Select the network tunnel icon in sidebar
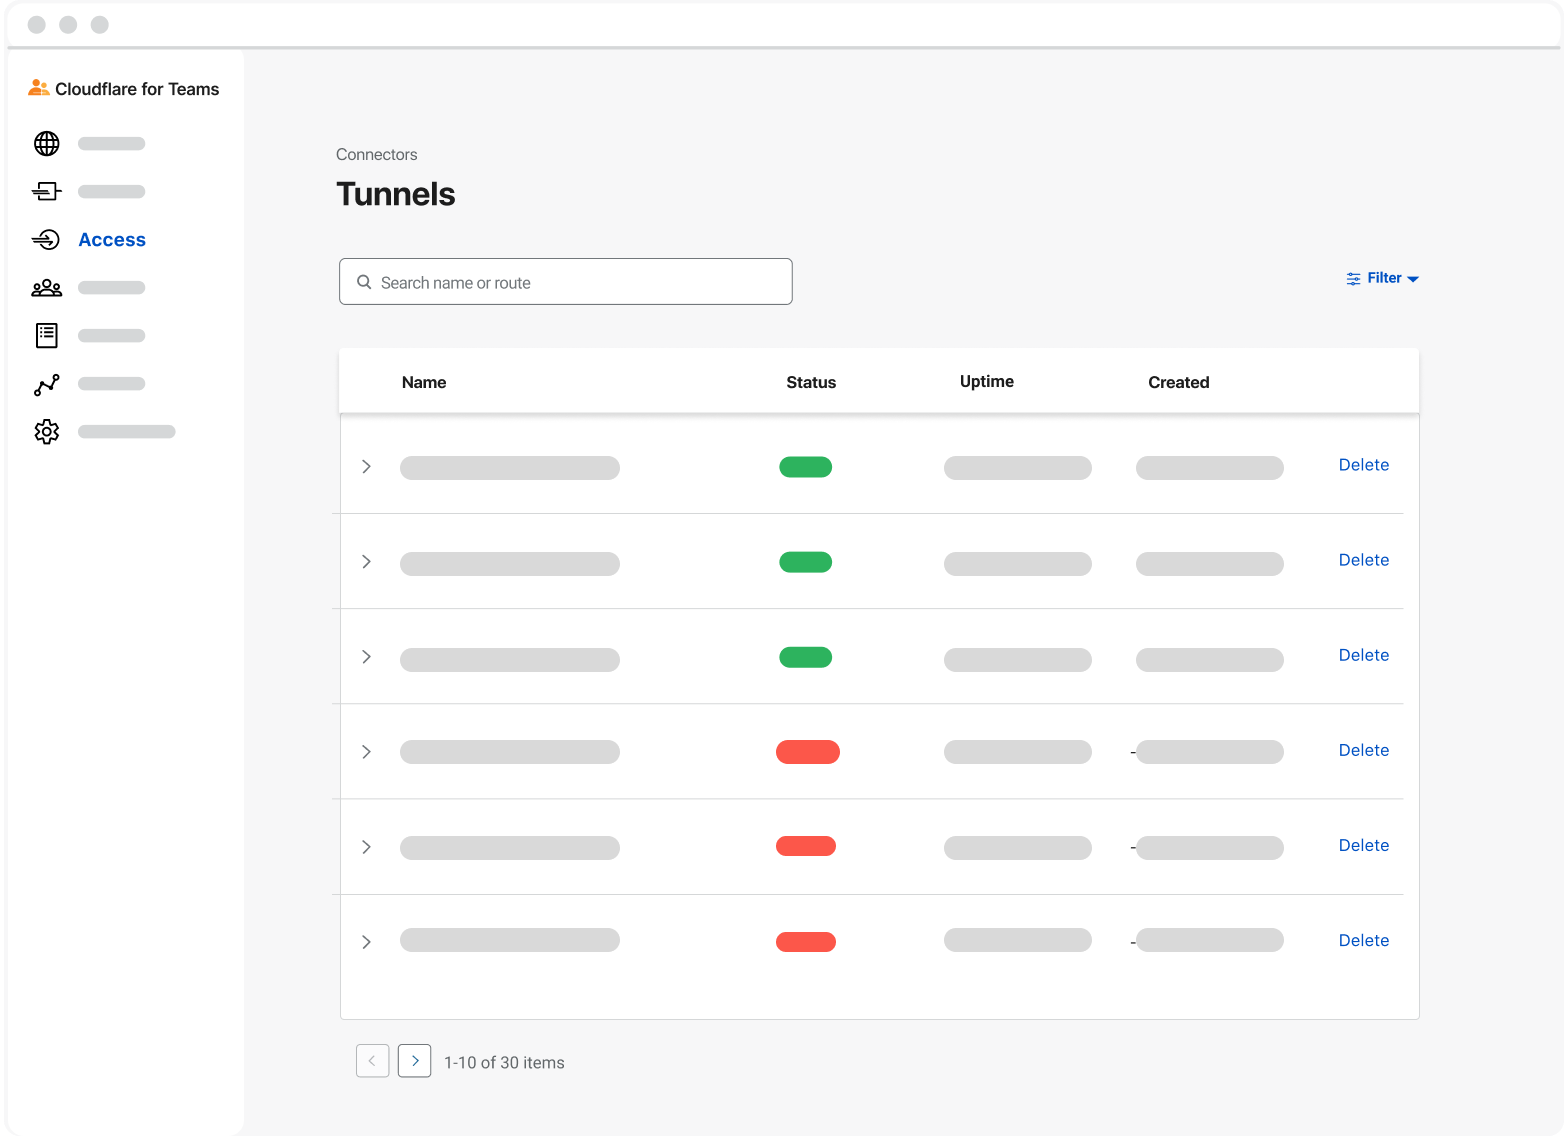Screen dimensions: 1564x1136 46,191
